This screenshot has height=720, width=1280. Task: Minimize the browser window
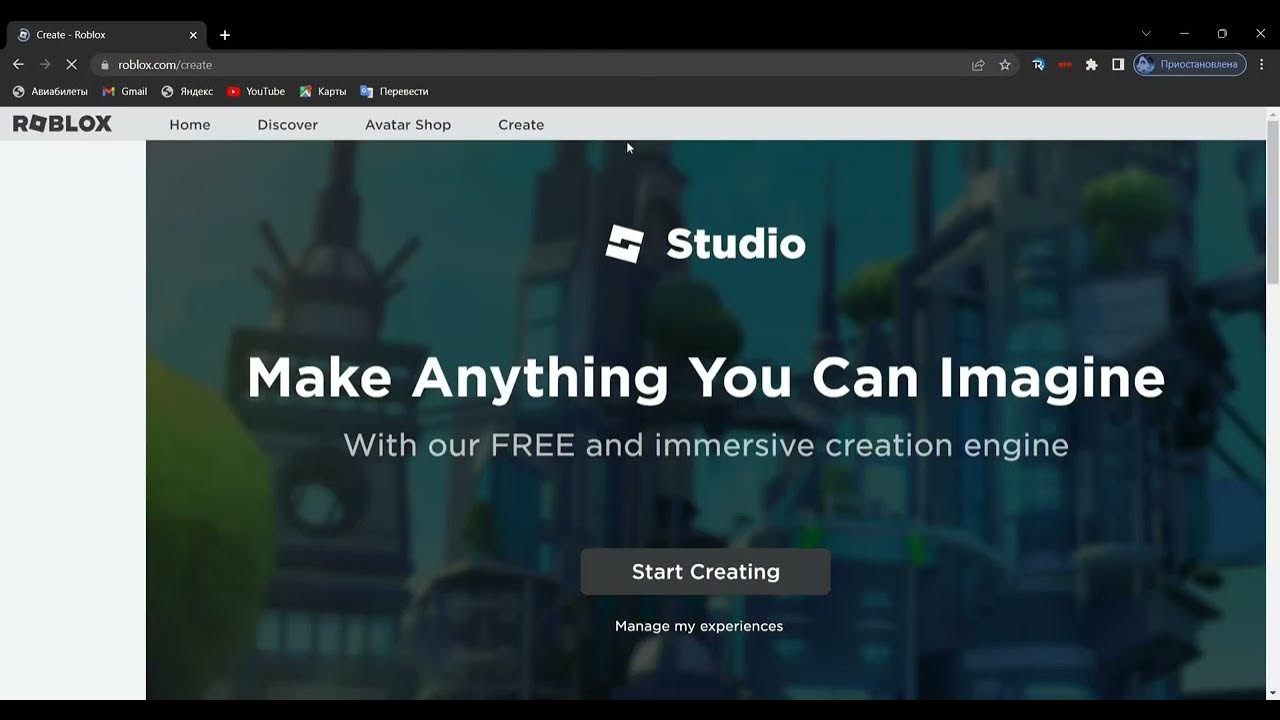(1184, 34)
